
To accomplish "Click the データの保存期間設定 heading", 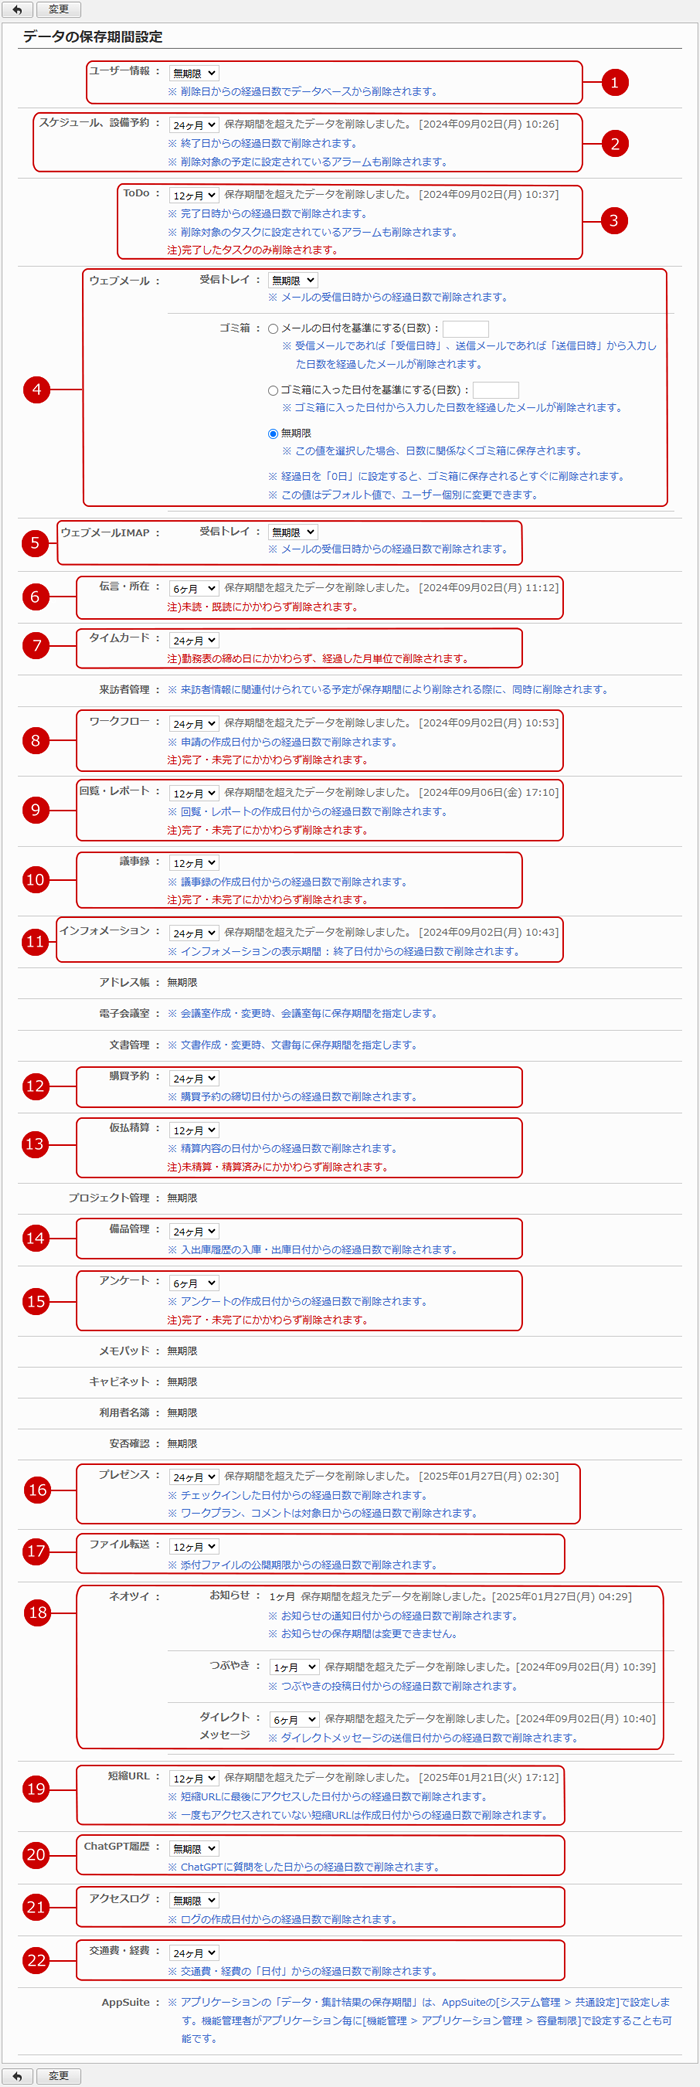I will (x=93, y=37).
